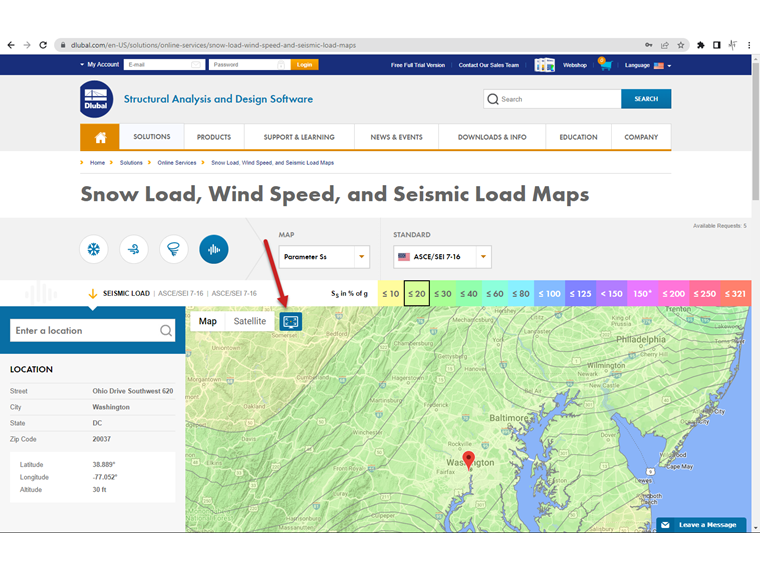Open the SOLUTIONS menu
The height and width of the screenshot is (570, 760).
[x=152, y=137]
